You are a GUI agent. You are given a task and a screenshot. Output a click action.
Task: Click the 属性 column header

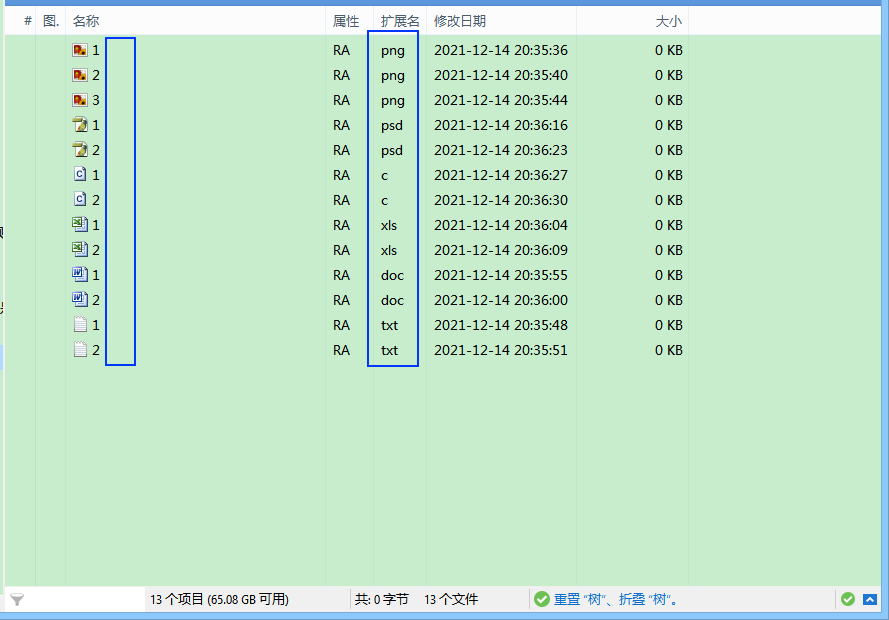coord(346,21)
